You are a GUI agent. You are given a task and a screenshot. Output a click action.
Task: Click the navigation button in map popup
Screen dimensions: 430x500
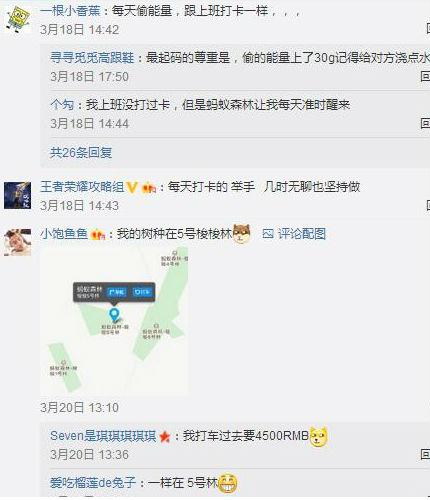(117, 292)
